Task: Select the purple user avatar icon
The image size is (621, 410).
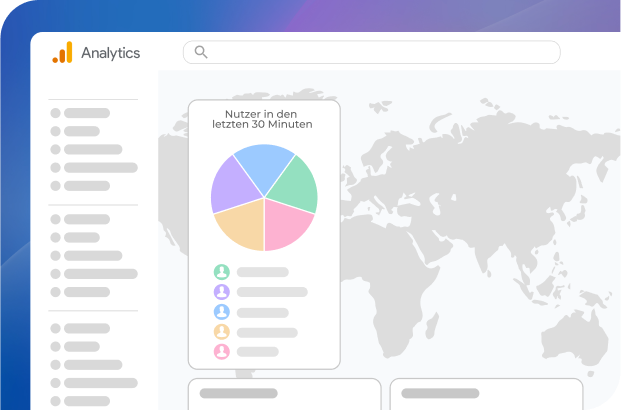Action: (221, 292)
